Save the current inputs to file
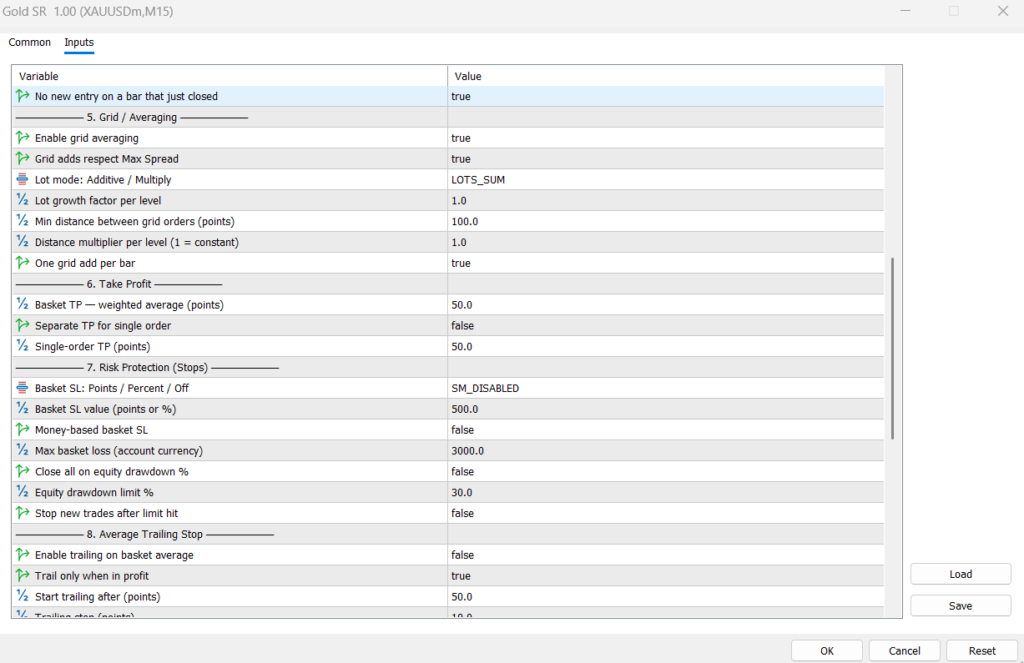This screenshot has width=1024, height=663. (x=961, y=606)
